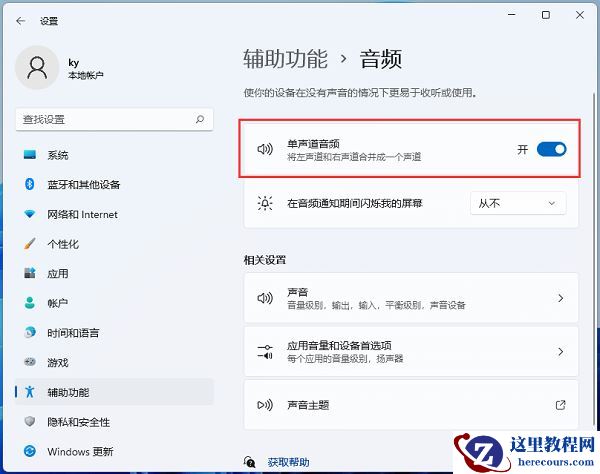This screenshot has height=474, width=600.
Task: Click the paintbrush icon beside 个性化
Action: pyautogui.click(x=30, y=244)
